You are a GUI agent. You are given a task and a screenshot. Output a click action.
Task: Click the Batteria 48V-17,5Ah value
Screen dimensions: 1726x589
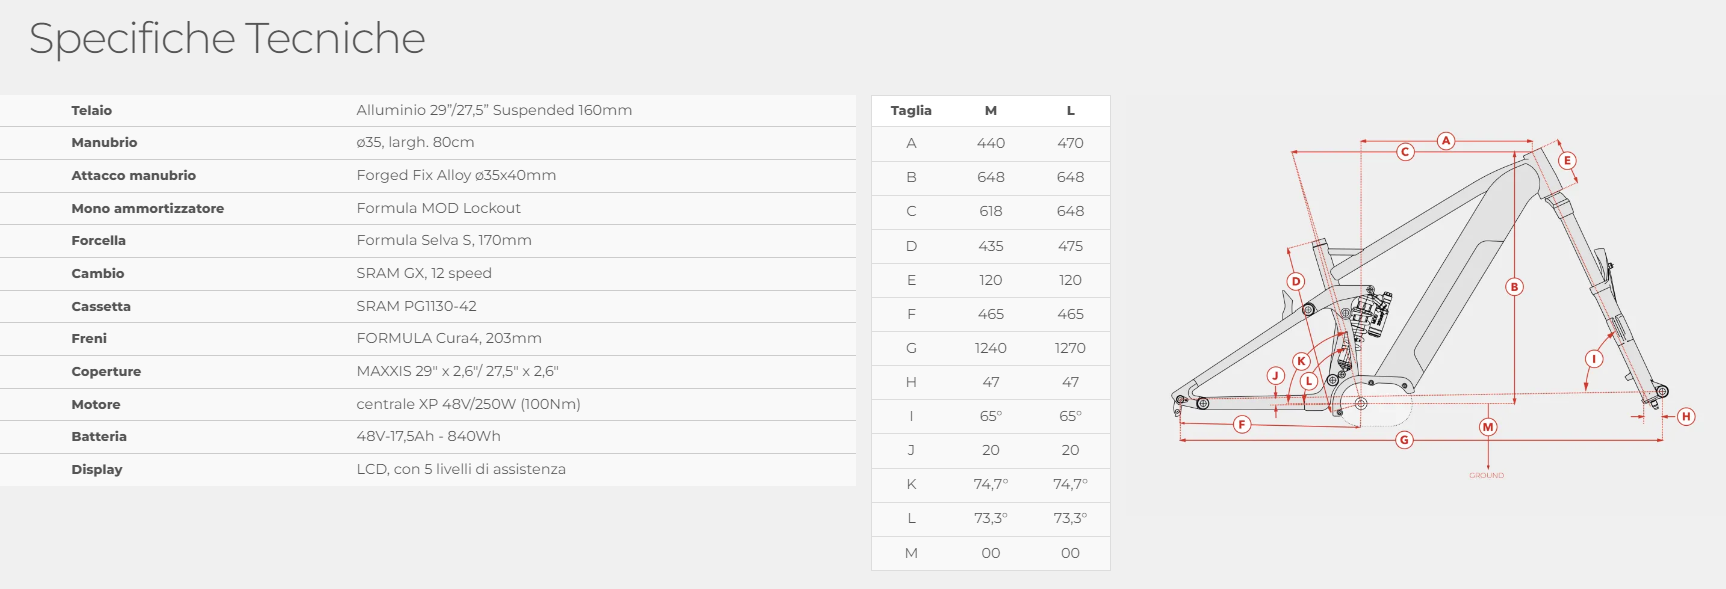tap(428, 436)
